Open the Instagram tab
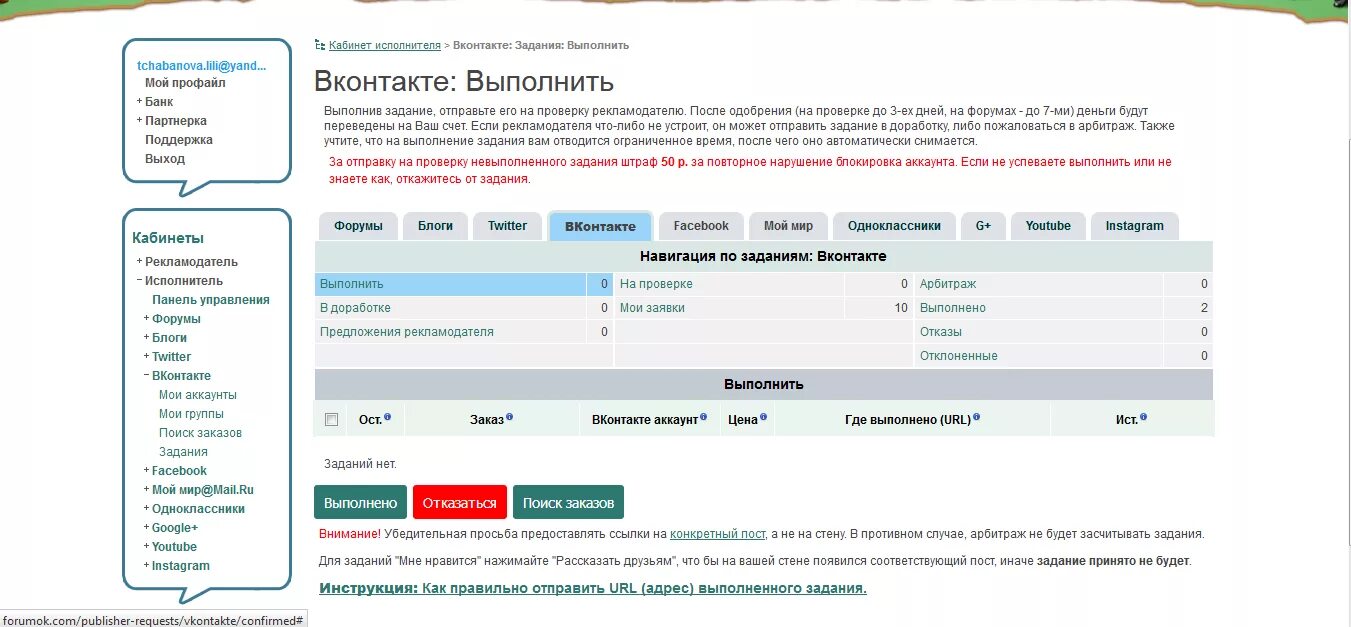The image size is (1351, 627). [x=1134, y=226]
